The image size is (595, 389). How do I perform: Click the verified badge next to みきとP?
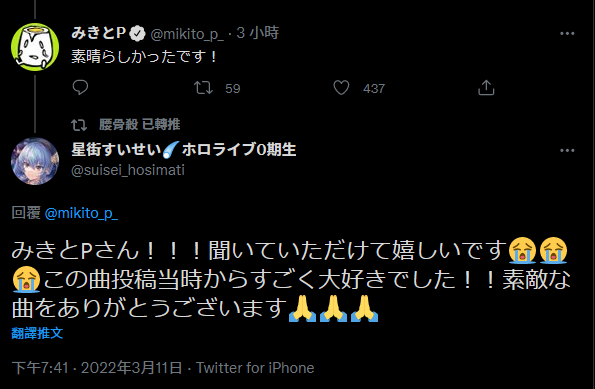pos(137,34)
